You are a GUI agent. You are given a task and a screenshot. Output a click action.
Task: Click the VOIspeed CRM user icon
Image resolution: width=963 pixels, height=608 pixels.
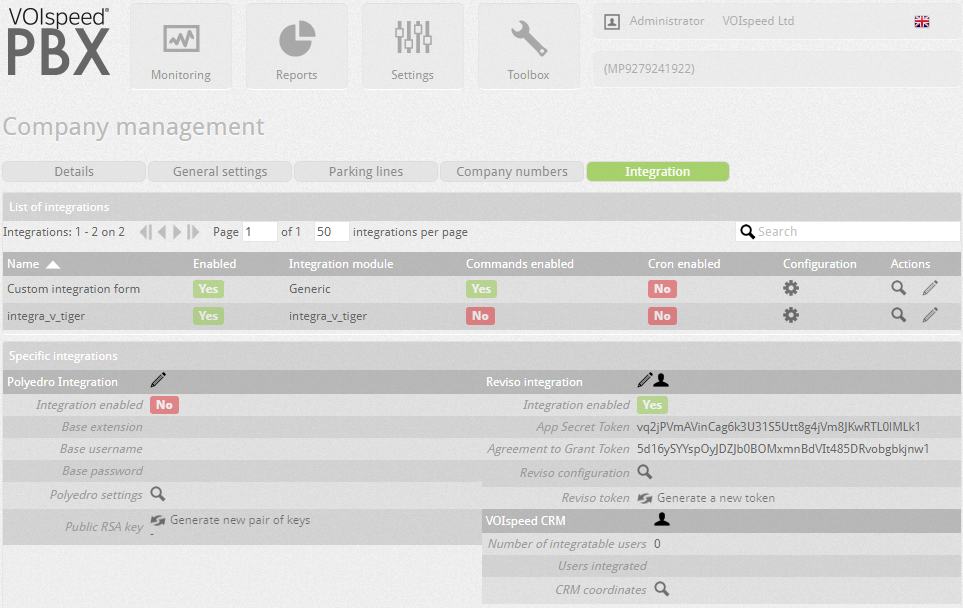[661, 520]
